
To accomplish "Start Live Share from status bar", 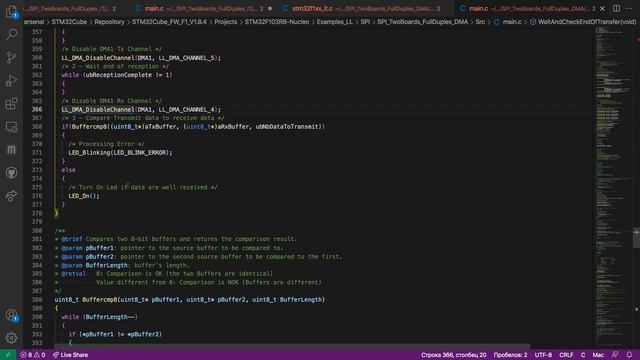I will (x=70, y=355).
